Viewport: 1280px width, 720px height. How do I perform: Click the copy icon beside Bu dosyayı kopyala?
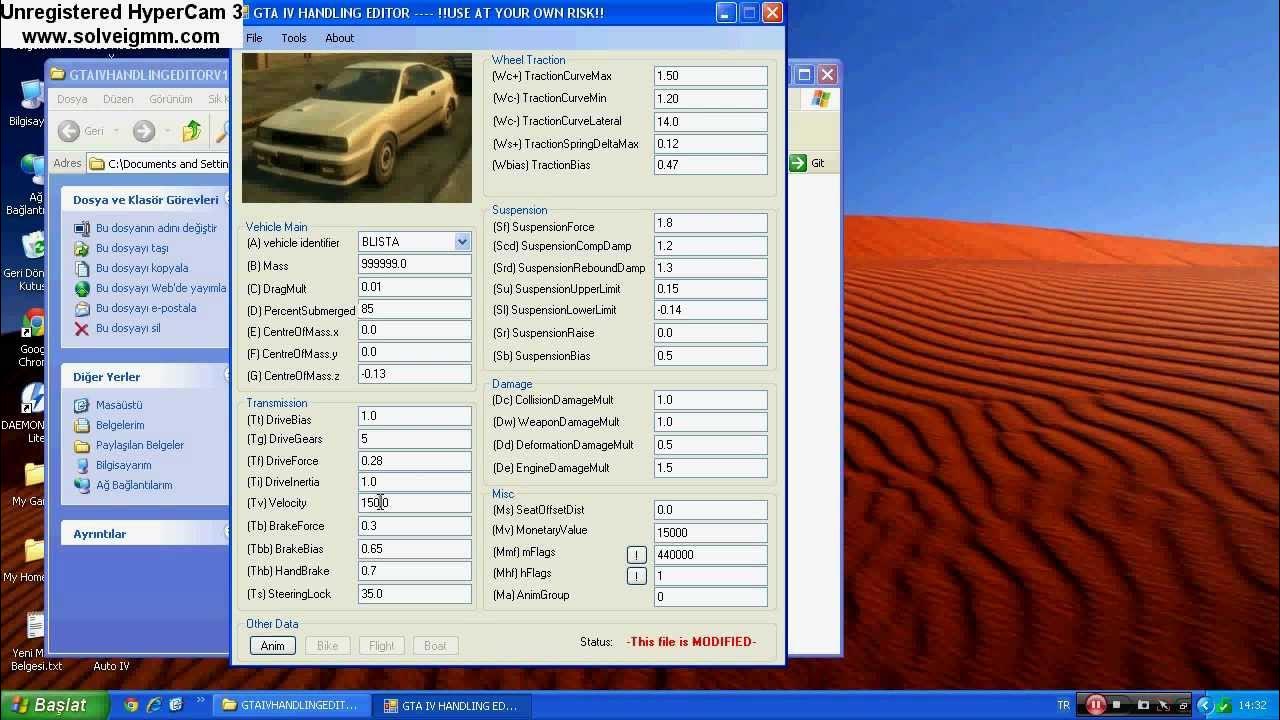coord(82,268)
